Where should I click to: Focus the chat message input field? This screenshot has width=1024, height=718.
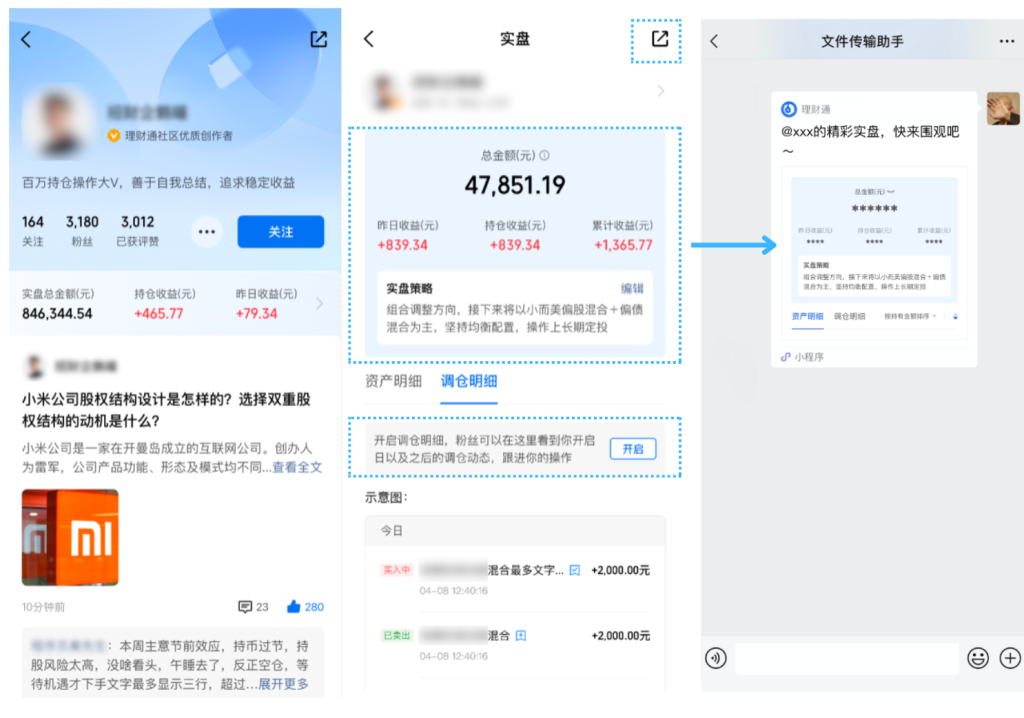pyautogui.click(x=846, y=658)
